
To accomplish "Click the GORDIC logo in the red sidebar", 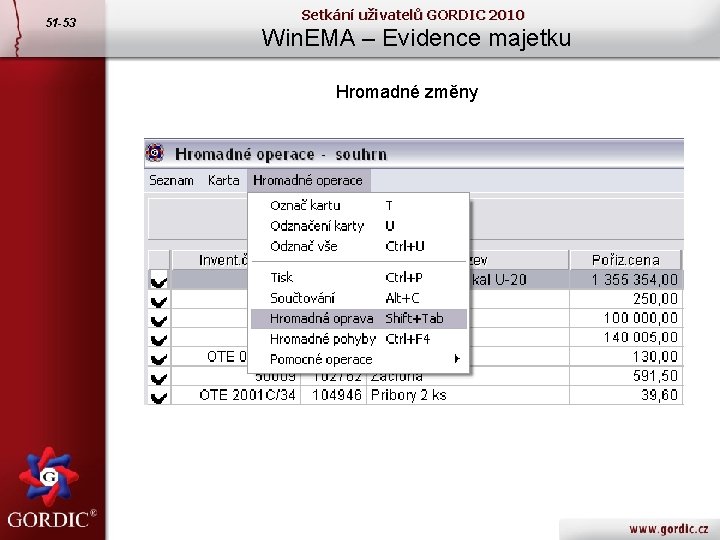I will tap(49, 488).
